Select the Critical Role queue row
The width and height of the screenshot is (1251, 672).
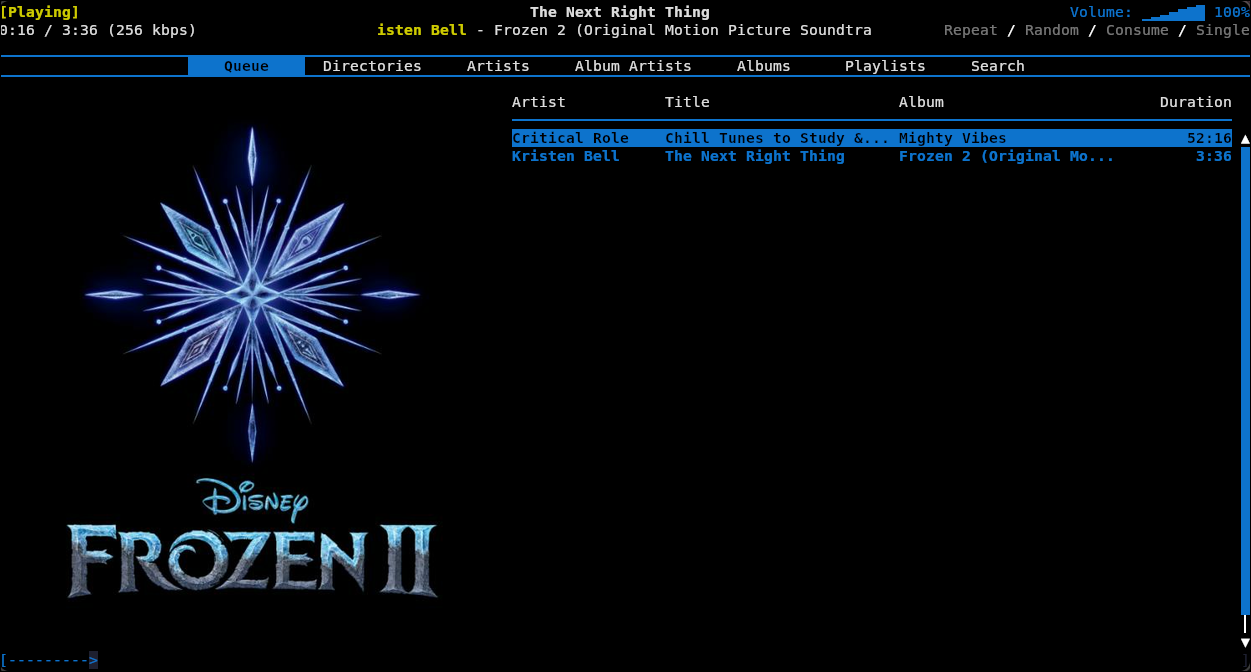click(872, 138)
